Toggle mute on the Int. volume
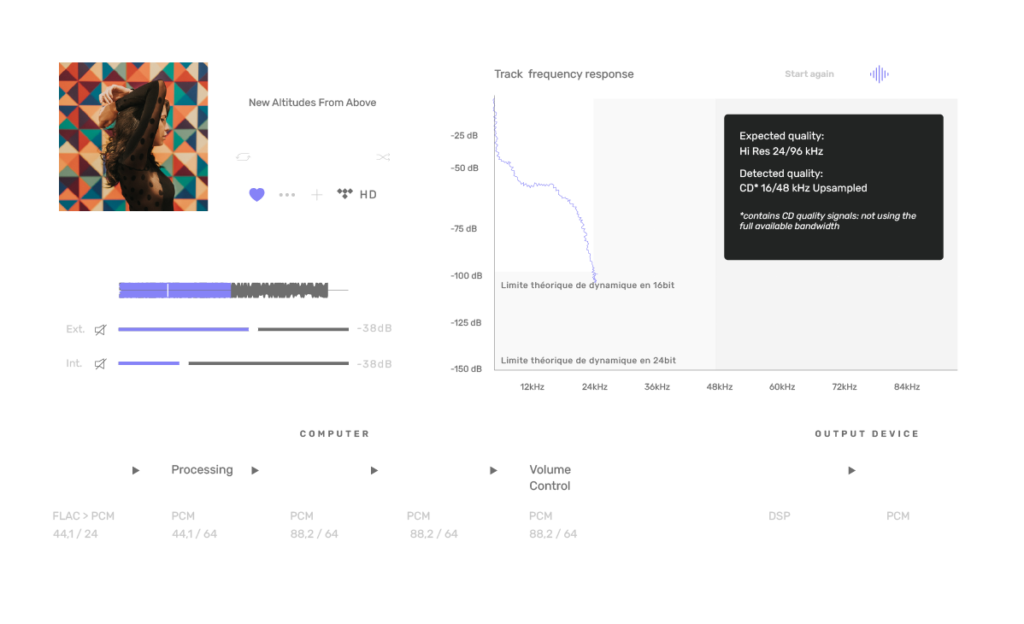This screenshot has width=1024, height=624. coord(100,364)
